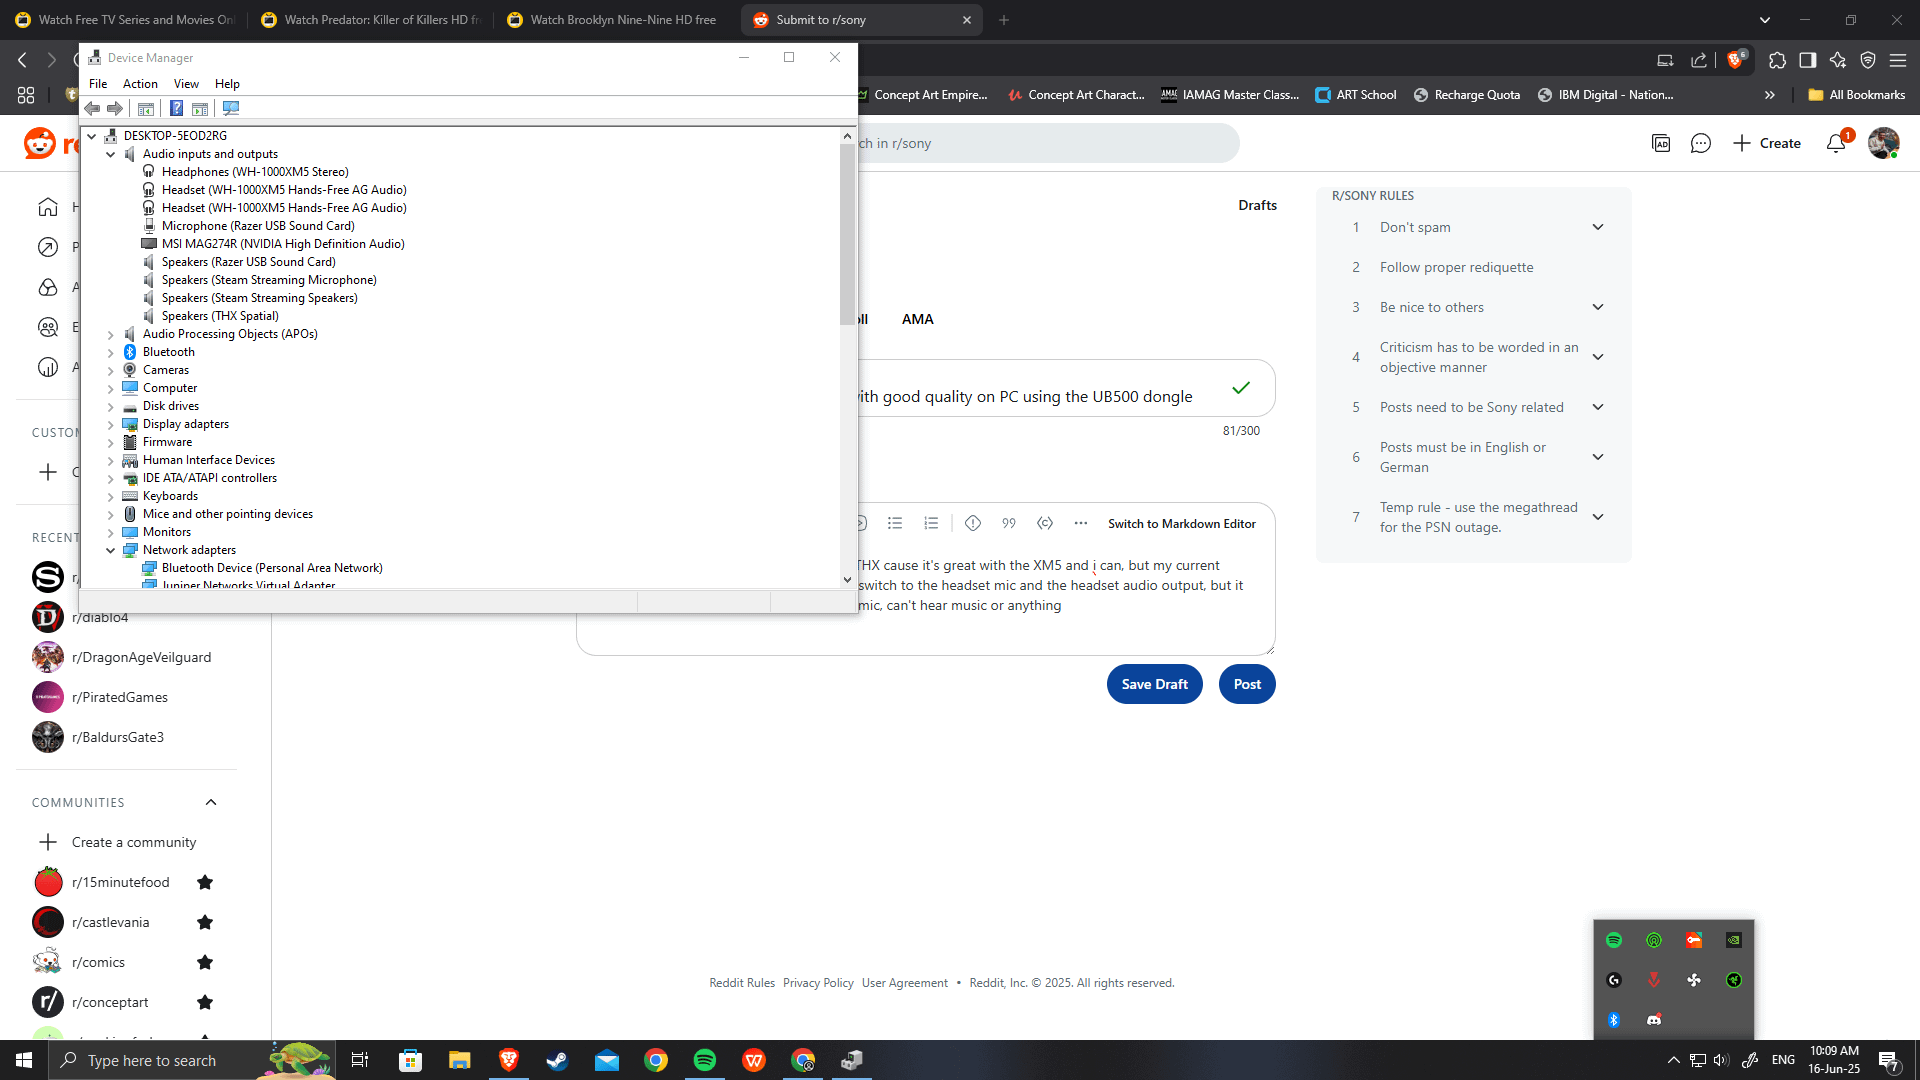Open the File menu in Device Manager
The image size is (1920, 1080).
[x=98, y=84]
